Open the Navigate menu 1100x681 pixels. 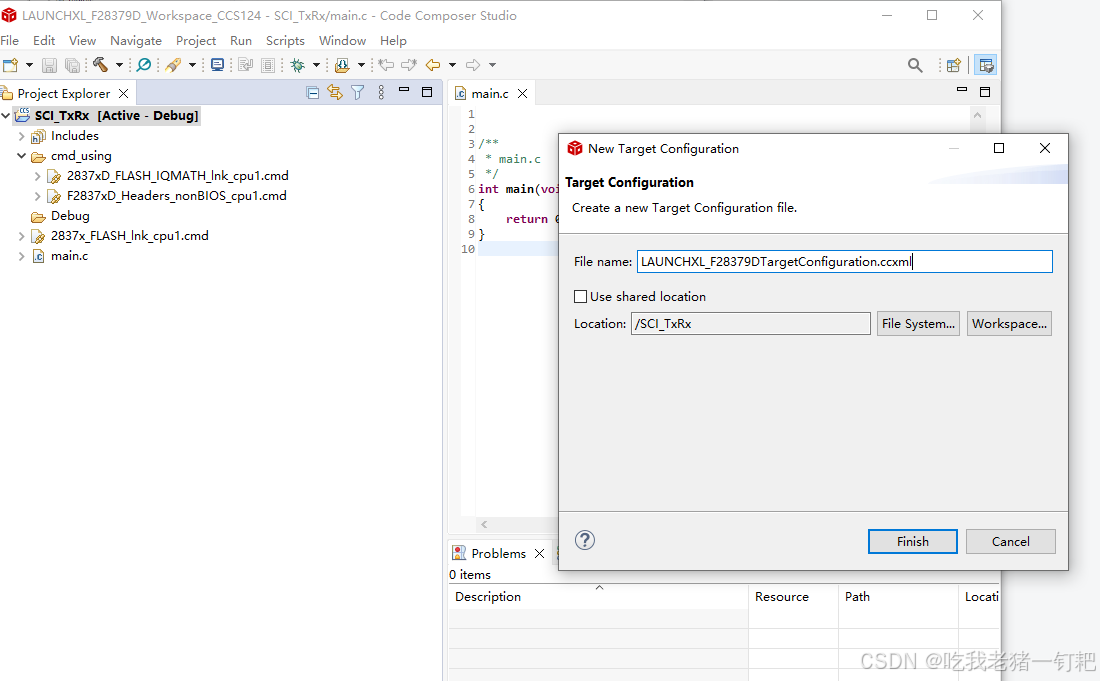coord(136,41)
